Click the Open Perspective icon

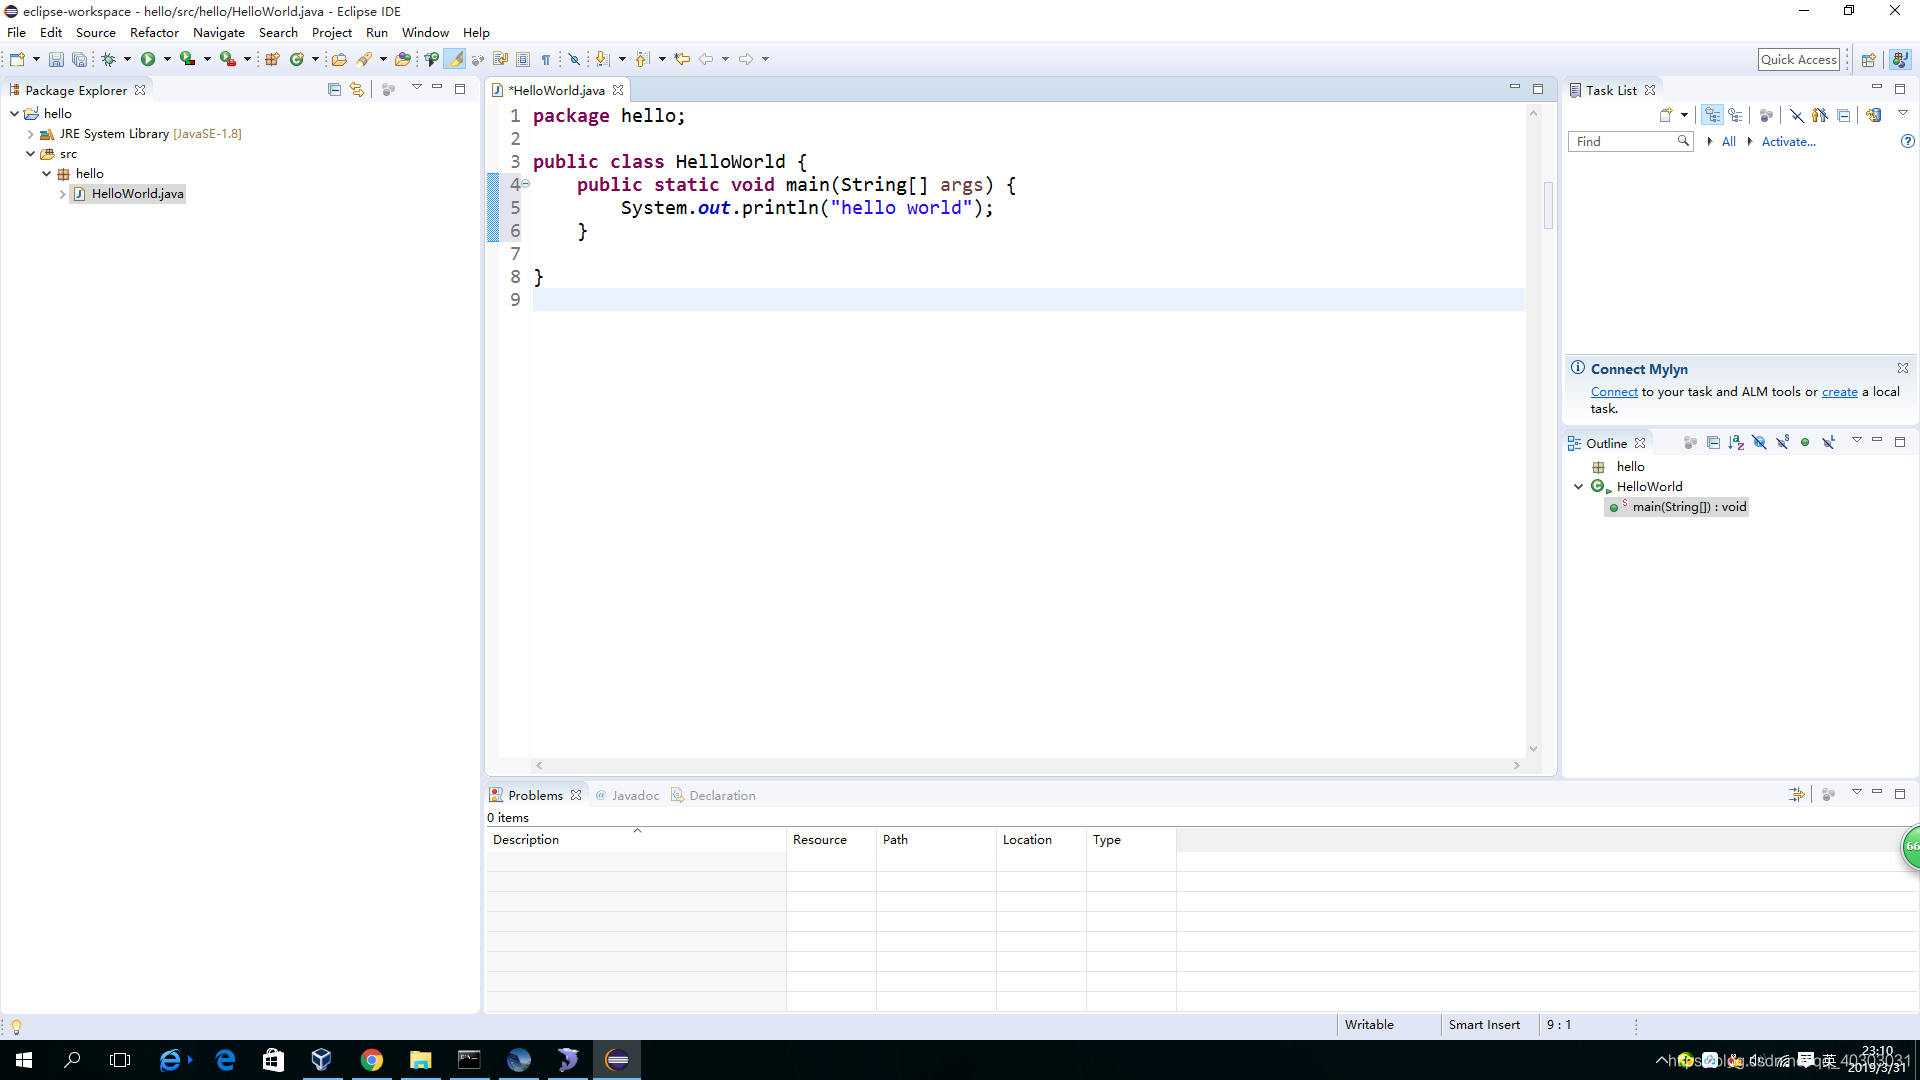[x=1868, y=60]
